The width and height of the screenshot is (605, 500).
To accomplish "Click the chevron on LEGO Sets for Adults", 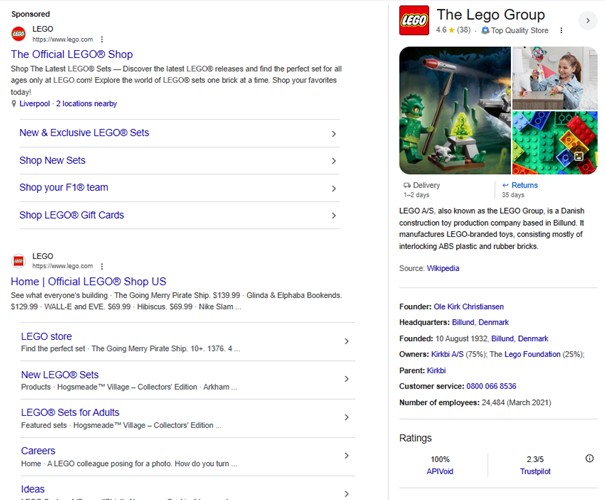I will pos(346,417).
